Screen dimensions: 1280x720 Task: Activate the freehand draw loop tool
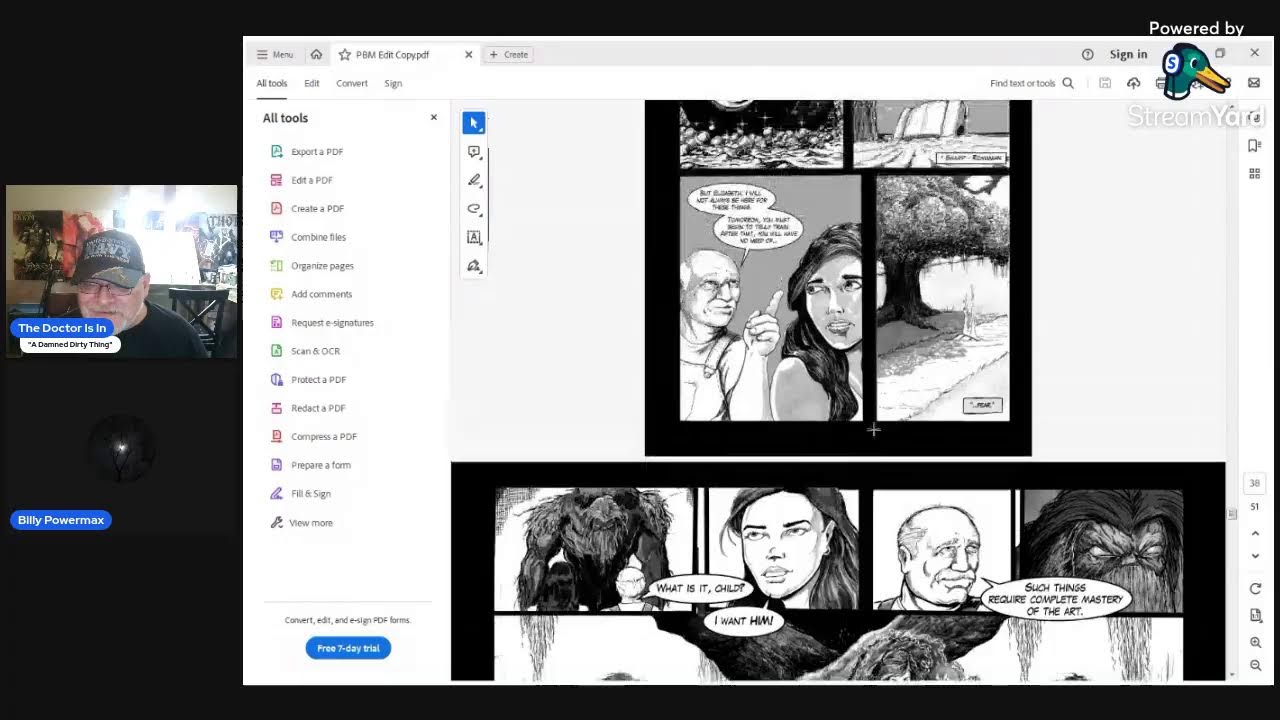click(x=474, y=209)
